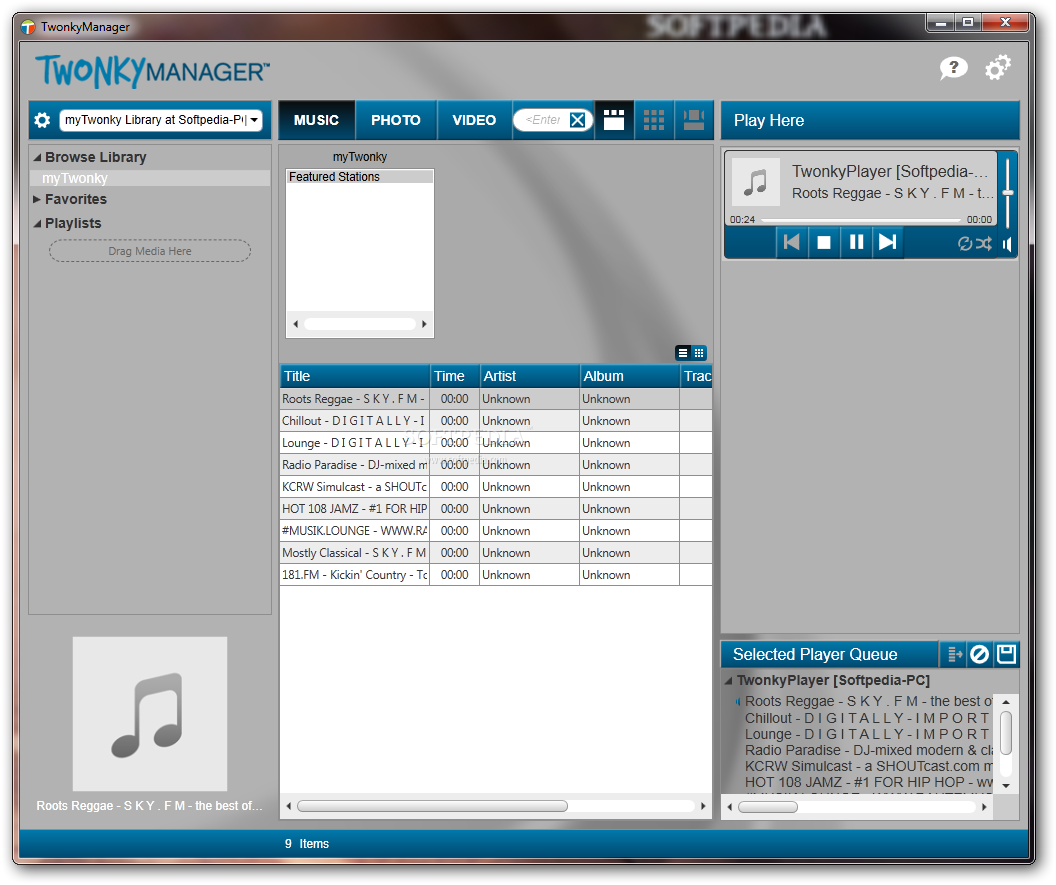Skip to the next track
Image resolution: width=1056 pixels, height=885 pixels.
(888, 242)
